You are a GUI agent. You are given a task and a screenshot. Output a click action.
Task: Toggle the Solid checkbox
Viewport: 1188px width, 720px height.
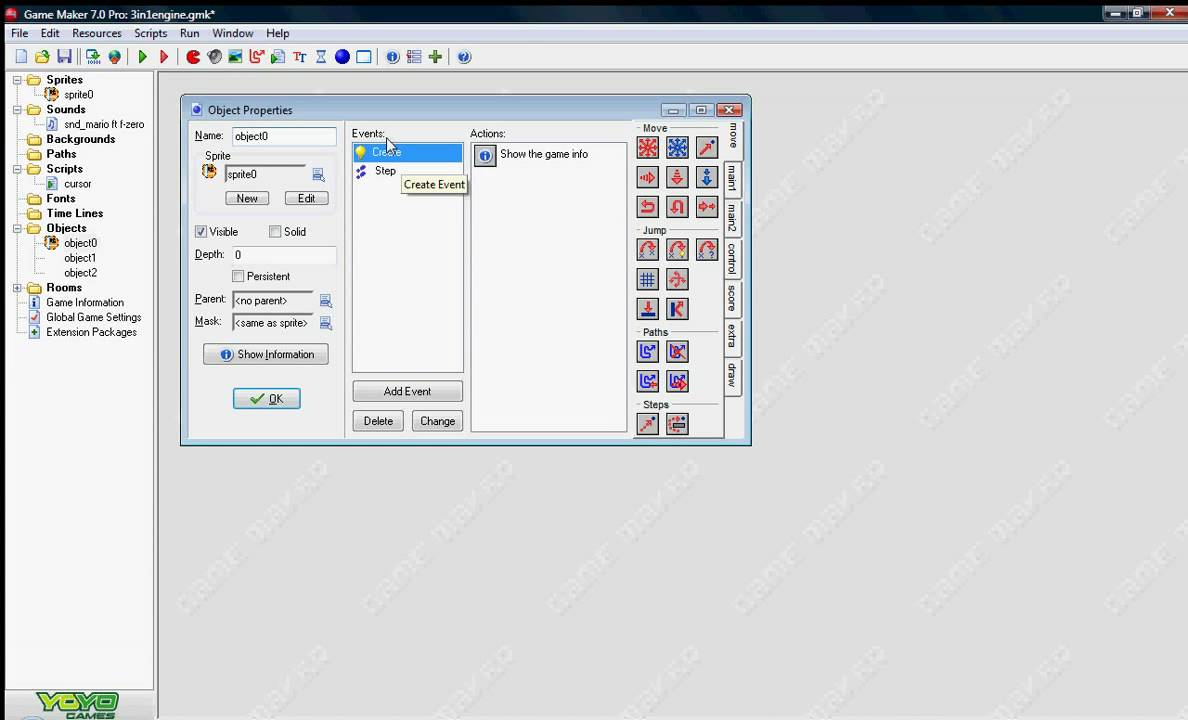(275, 232)
